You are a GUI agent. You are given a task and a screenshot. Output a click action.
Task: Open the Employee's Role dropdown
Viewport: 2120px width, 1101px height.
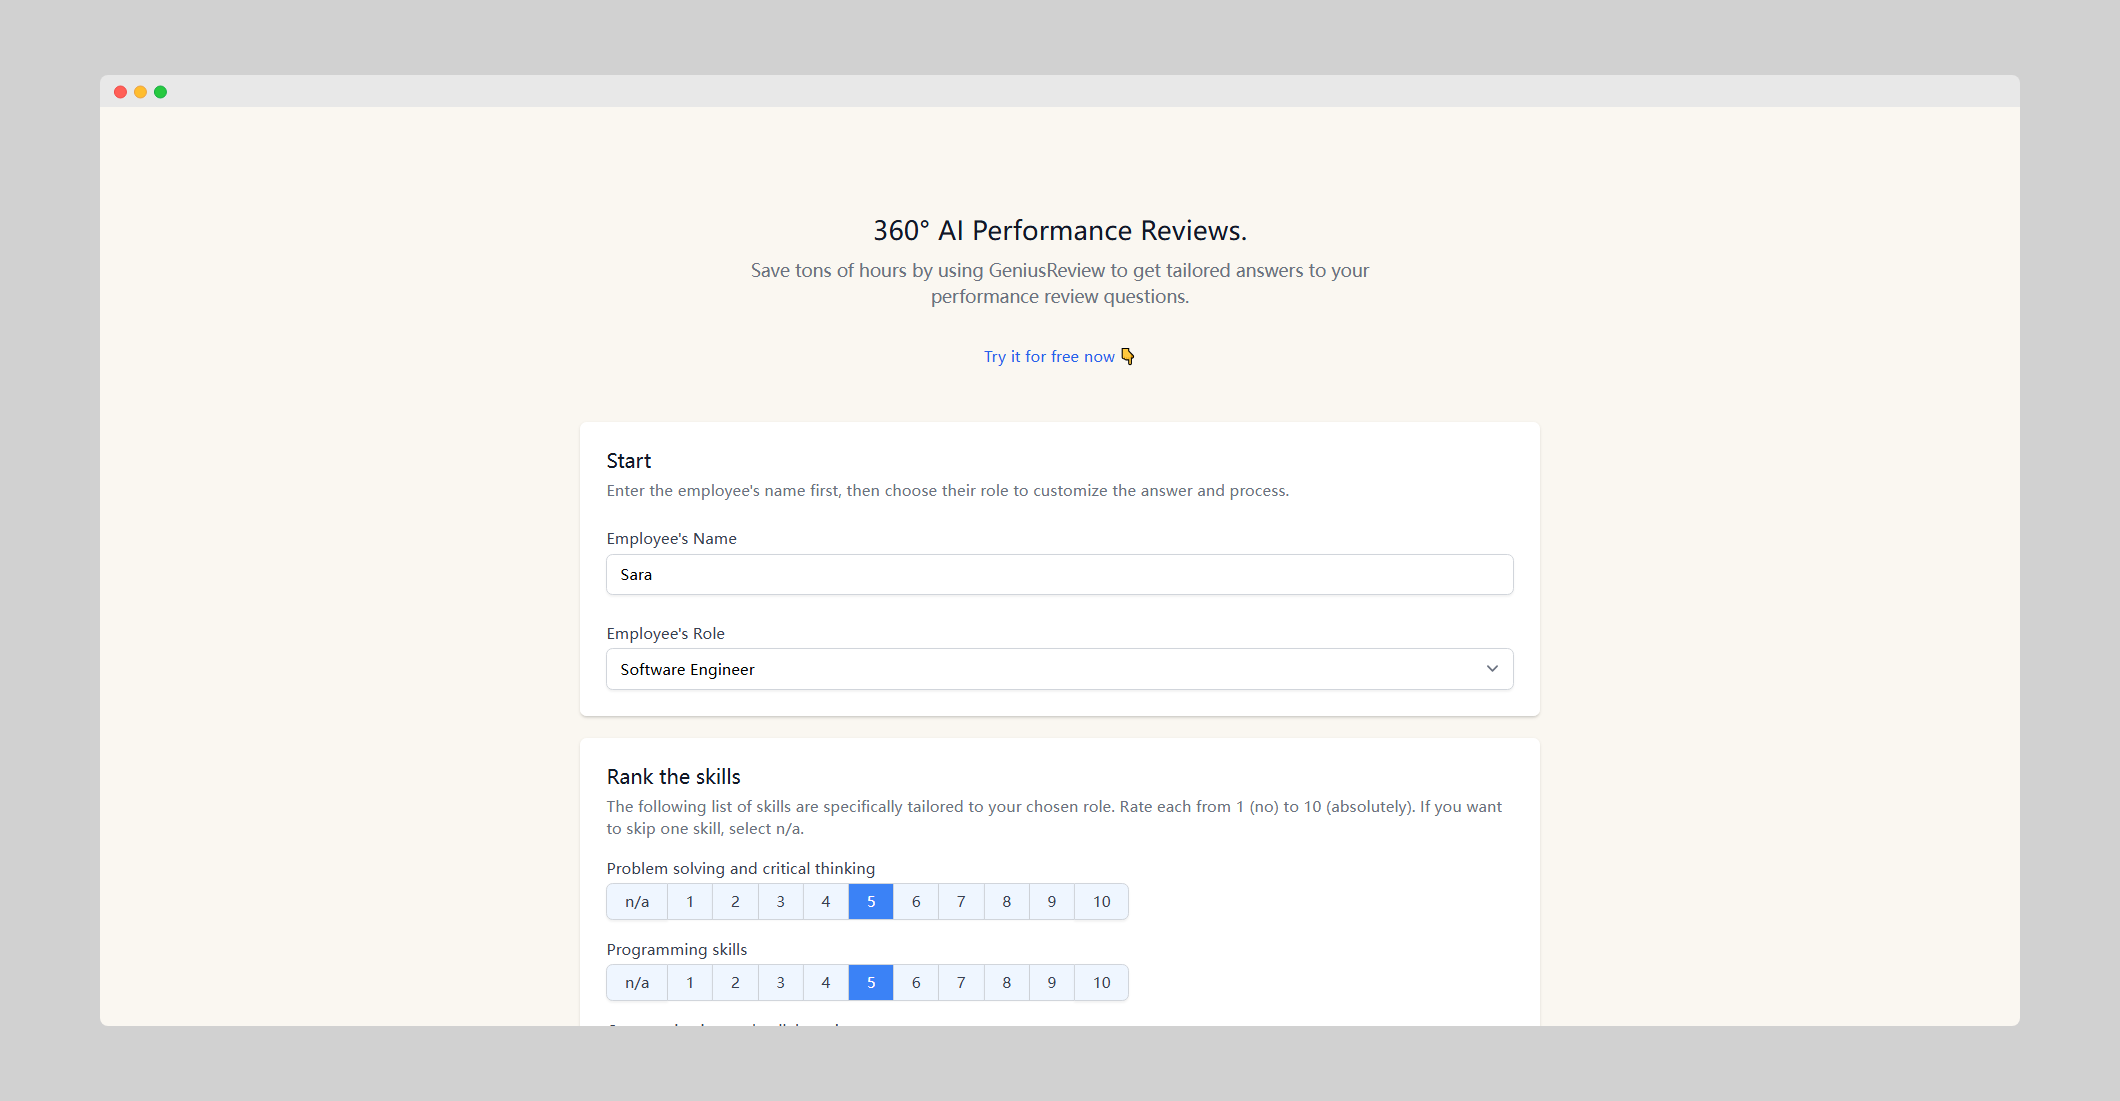1058,669
